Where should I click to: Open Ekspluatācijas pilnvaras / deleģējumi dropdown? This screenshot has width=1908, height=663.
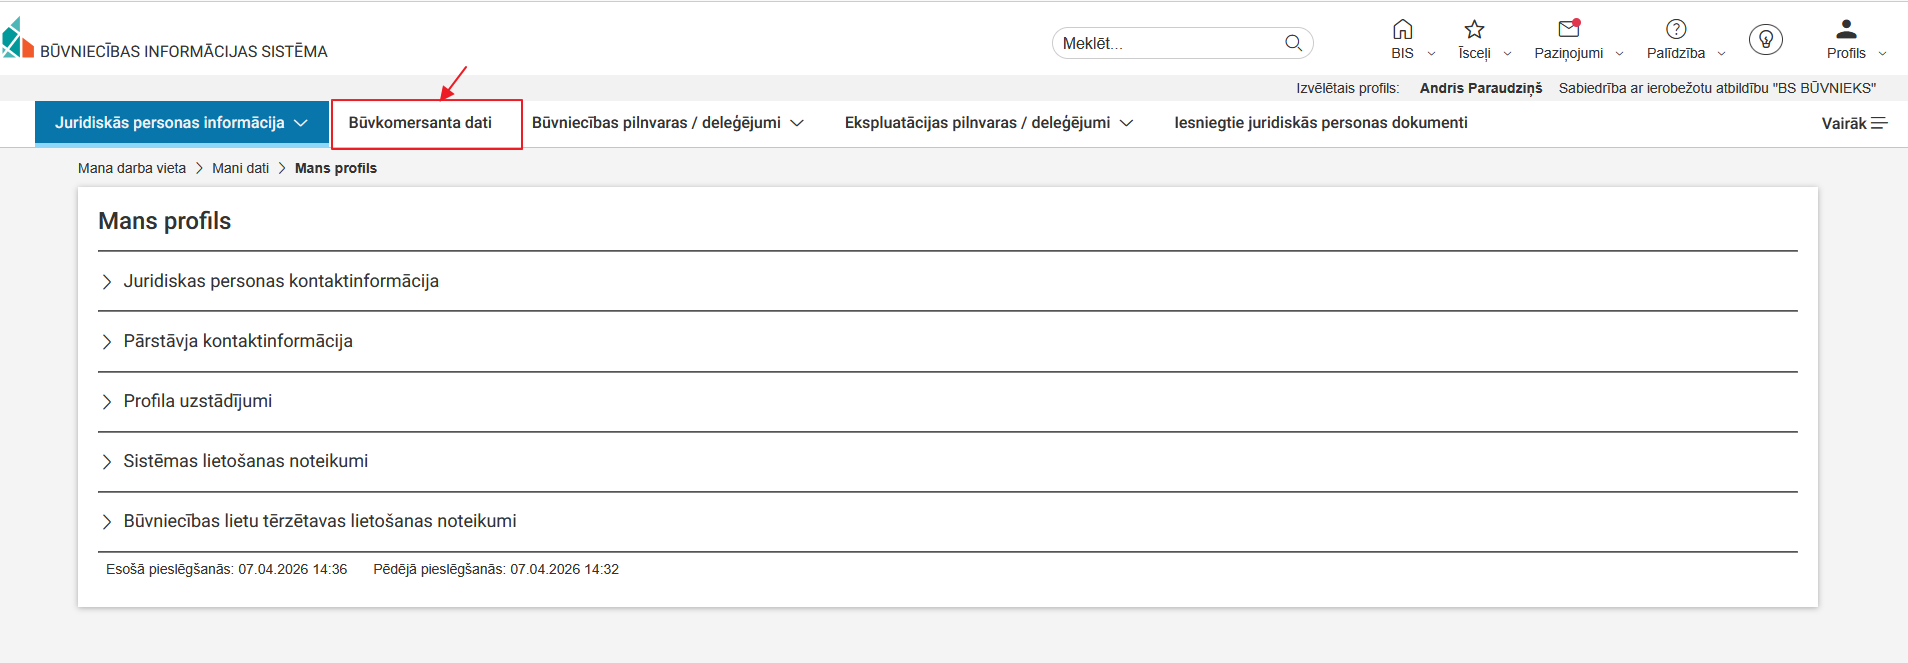click(988, 123)
